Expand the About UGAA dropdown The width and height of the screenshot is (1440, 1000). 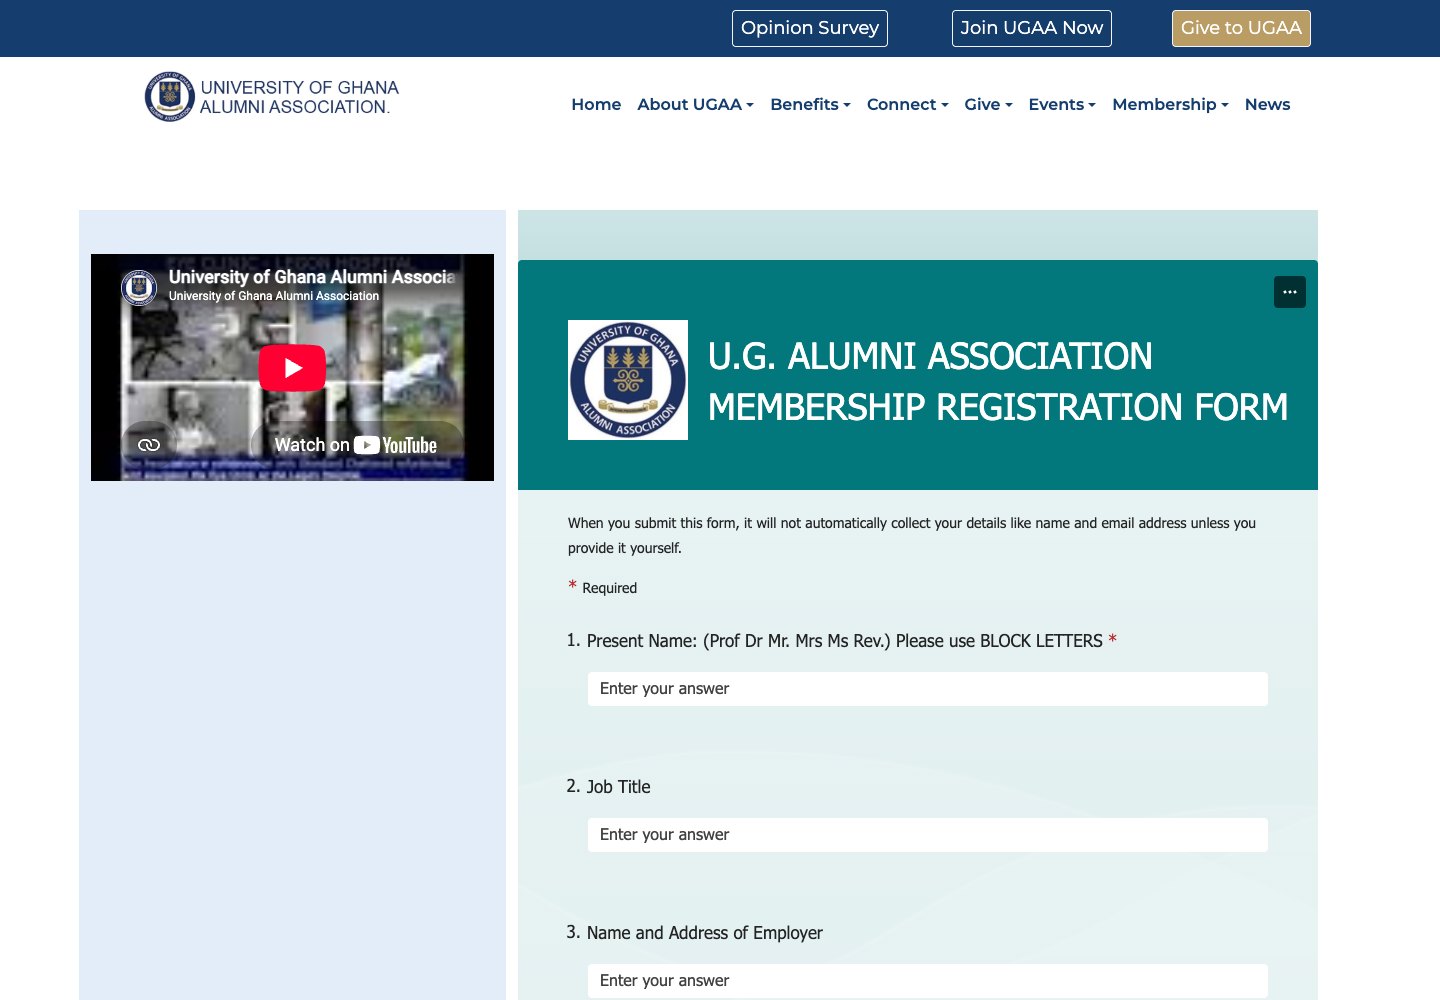point(696,104)
